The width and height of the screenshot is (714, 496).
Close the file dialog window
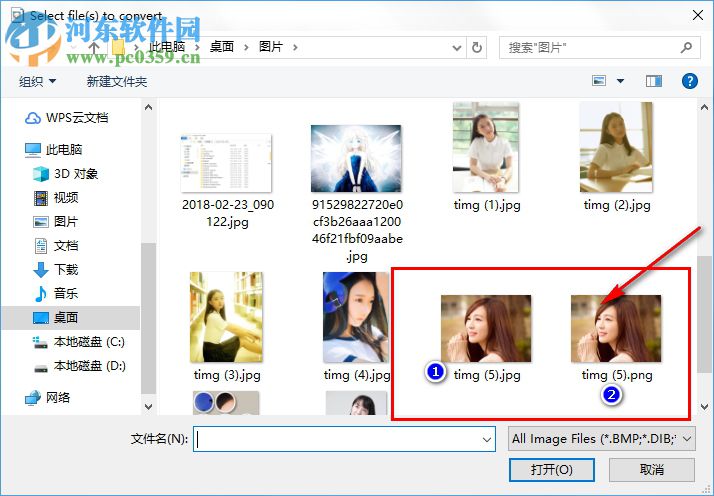[698, 15]
